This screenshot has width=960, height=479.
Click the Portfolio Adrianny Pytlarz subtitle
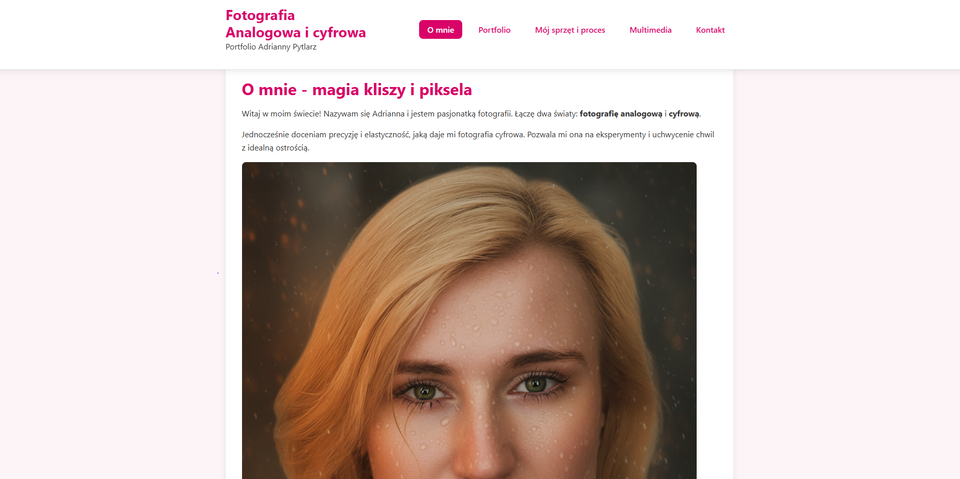pos(271,47)
